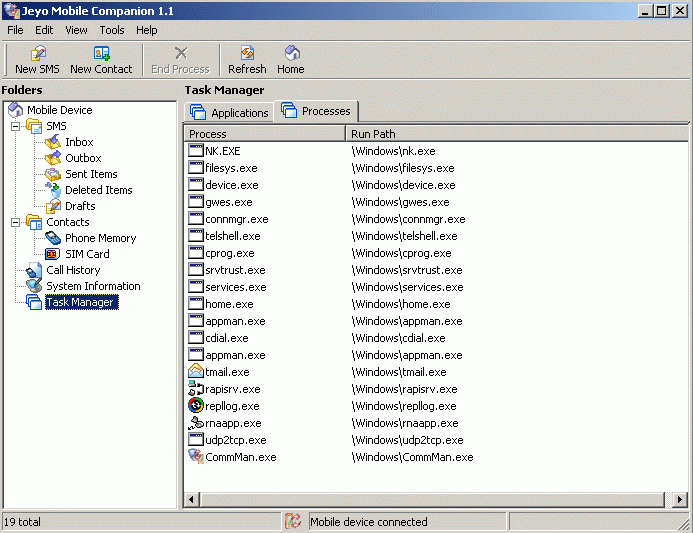693x533 pixels.
Task: Click the Contacts folder icon in tree
Action: 34,222
